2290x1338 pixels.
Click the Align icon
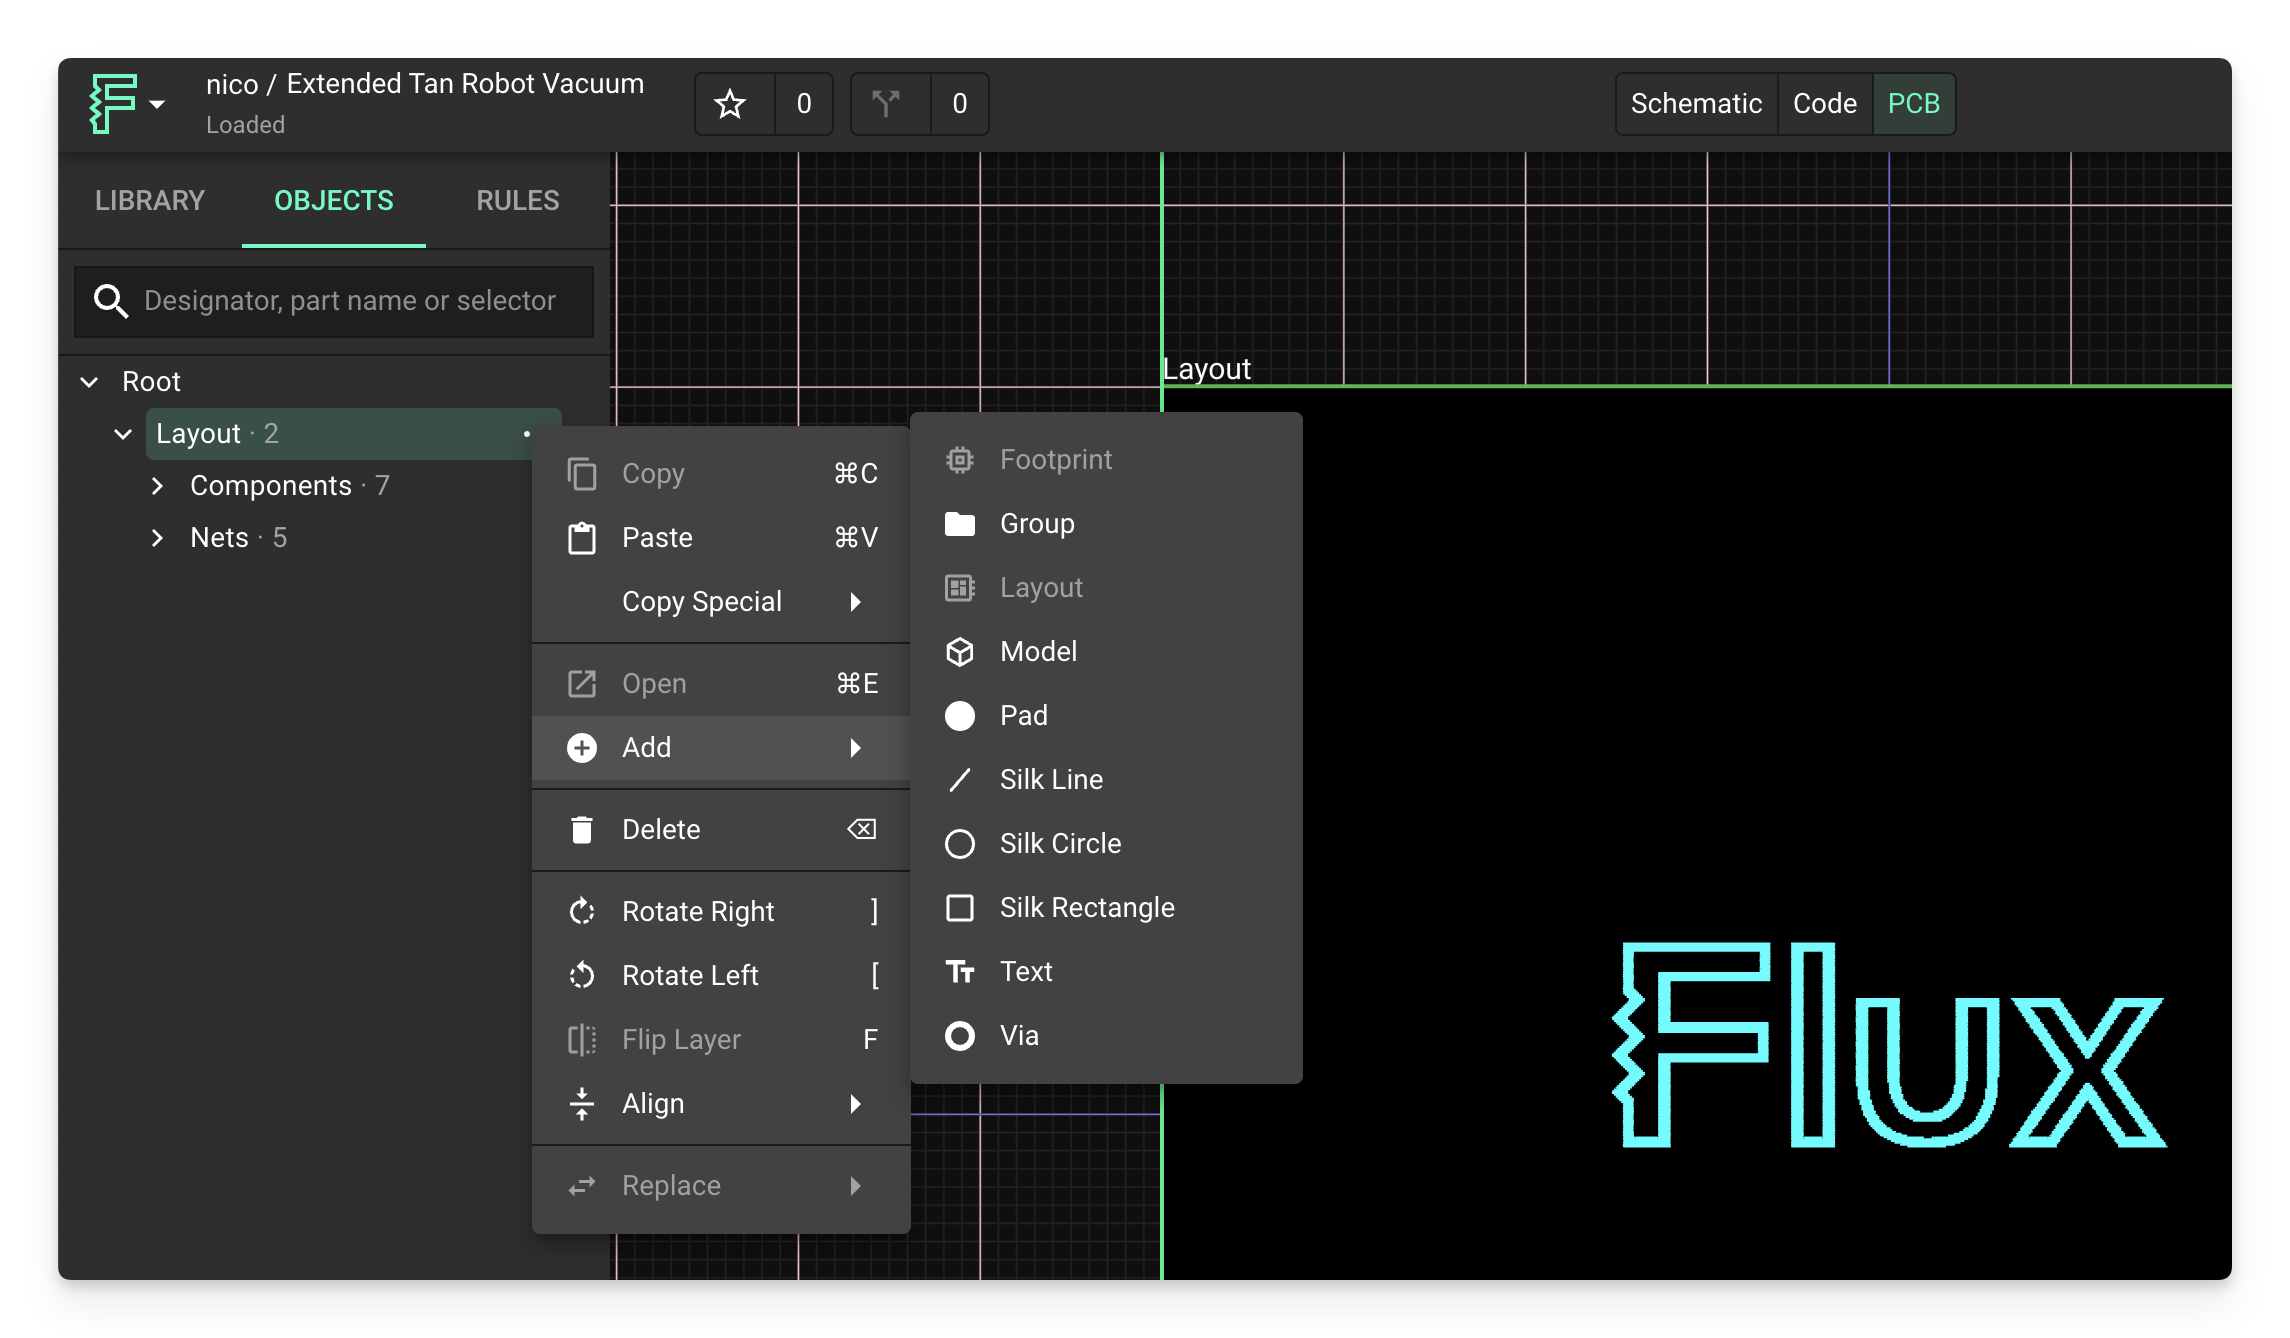(x=582, y=1104)
